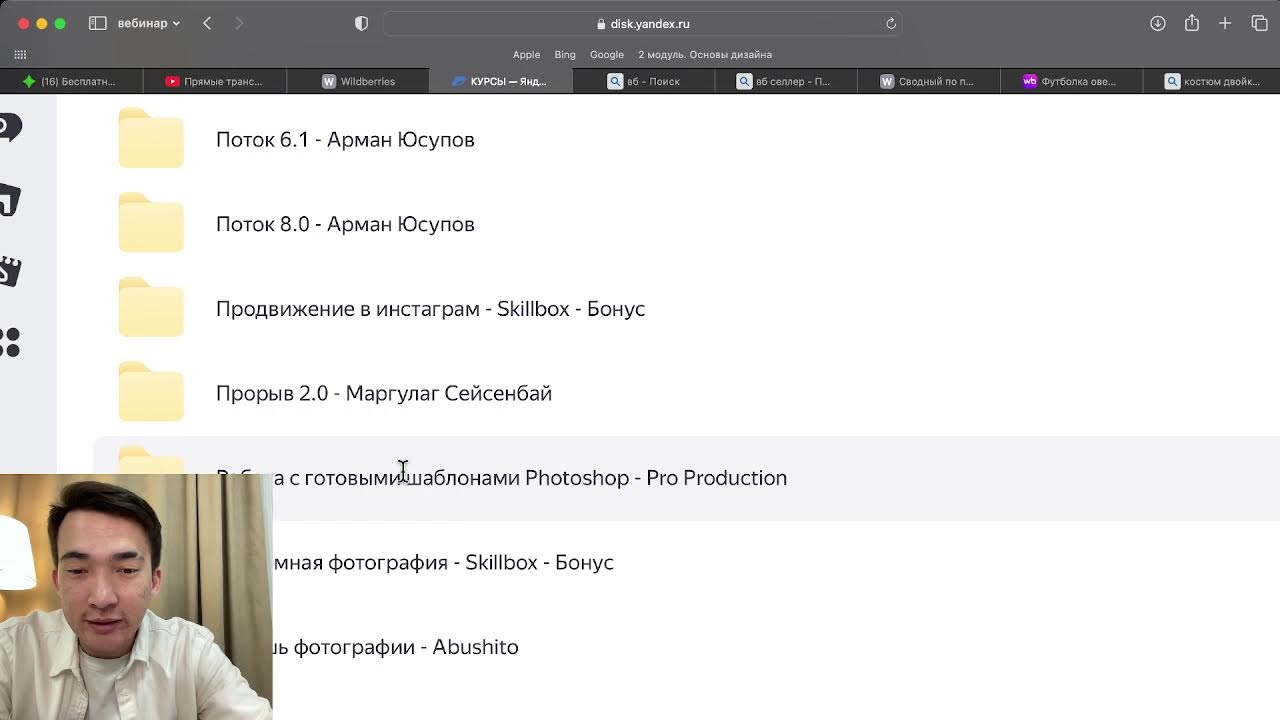Screen dimensions: 1280x720
Task: Toggle the Safari sidebar icon
Action: coord(97,23)
